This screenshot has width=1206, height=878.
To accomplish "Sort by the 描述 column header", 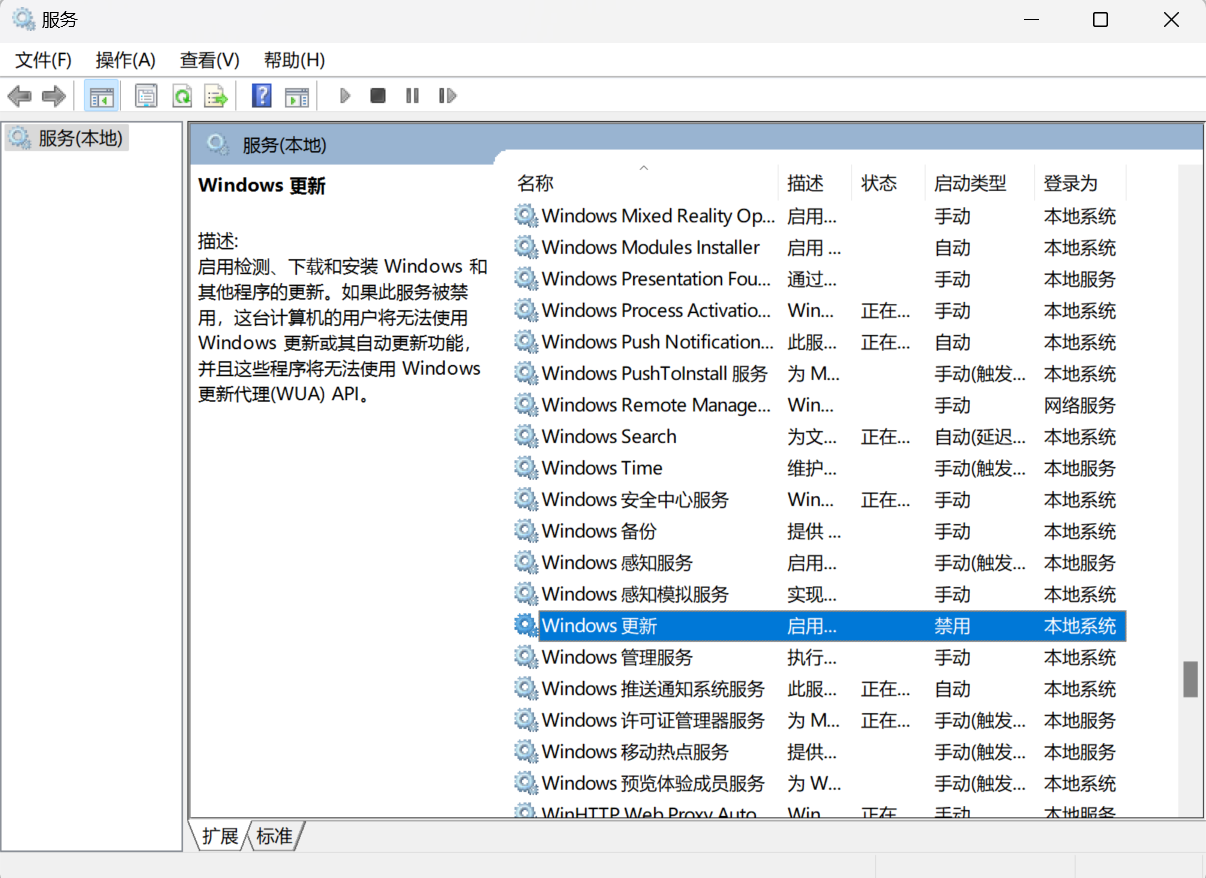I will point(815,183).
